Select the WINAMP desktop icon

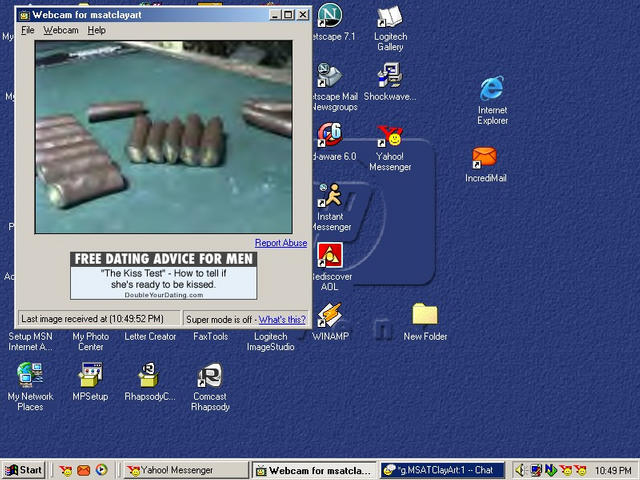330,315
